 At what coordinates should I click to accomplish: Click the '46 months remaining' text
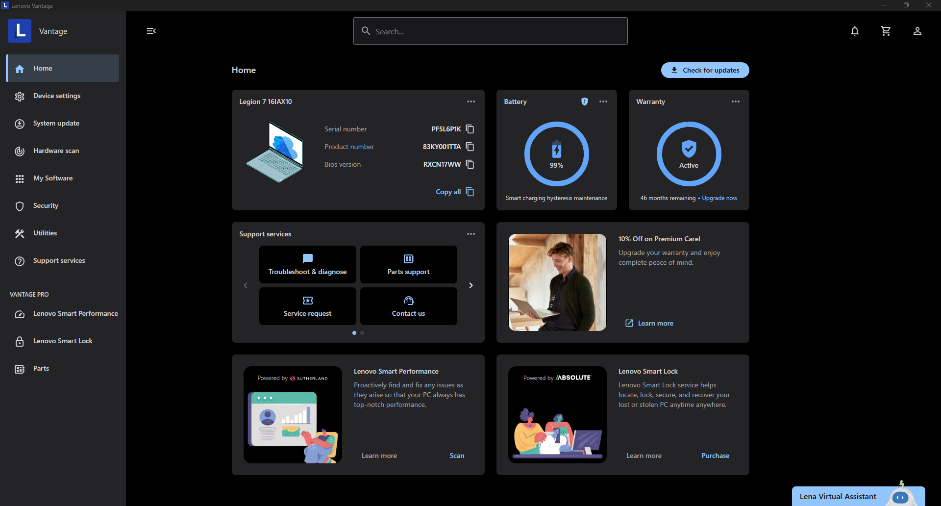667,198
